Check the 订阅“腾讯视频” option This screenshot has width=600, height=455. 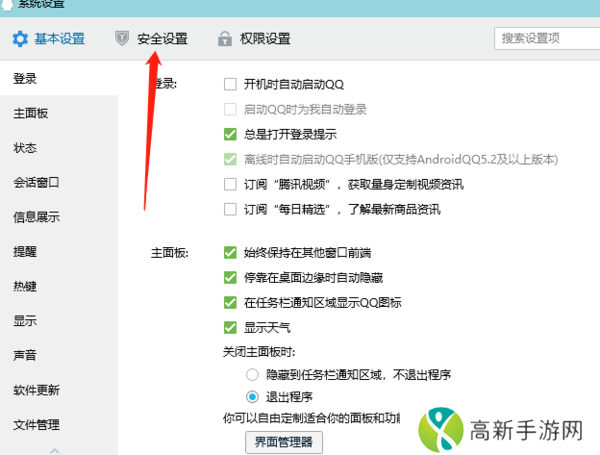click(230, 184)
